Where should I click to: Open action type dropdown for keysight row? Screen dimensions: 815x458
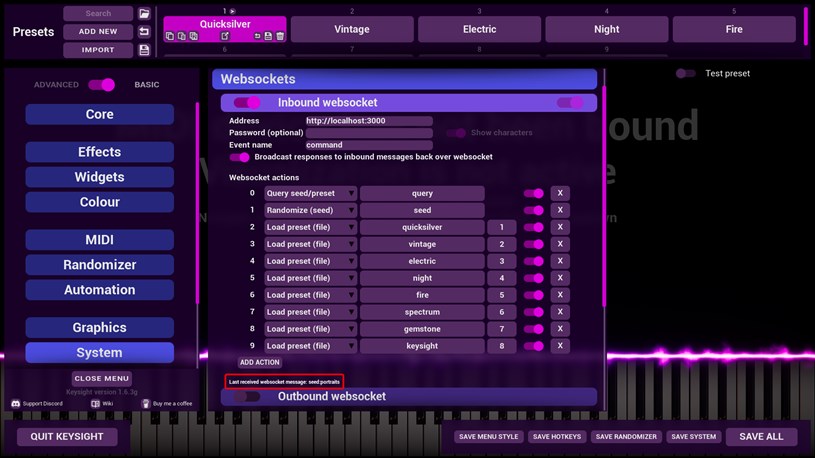310,346
